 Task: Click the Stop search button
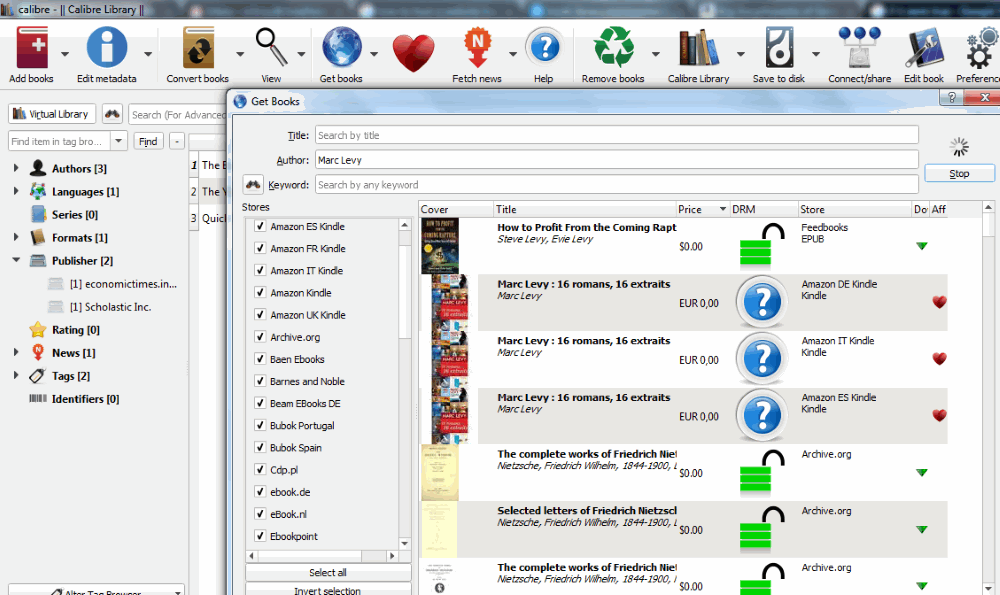pyautogui.click(x=959, y=173)
